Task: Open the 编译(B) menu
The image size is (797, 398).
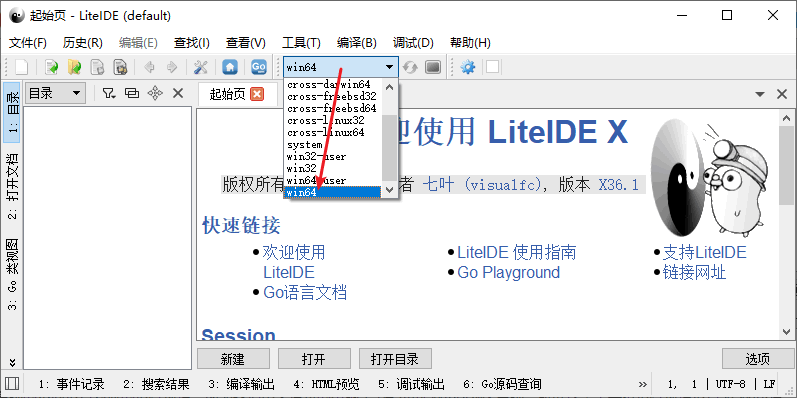Action: click(x=356, y=43)
